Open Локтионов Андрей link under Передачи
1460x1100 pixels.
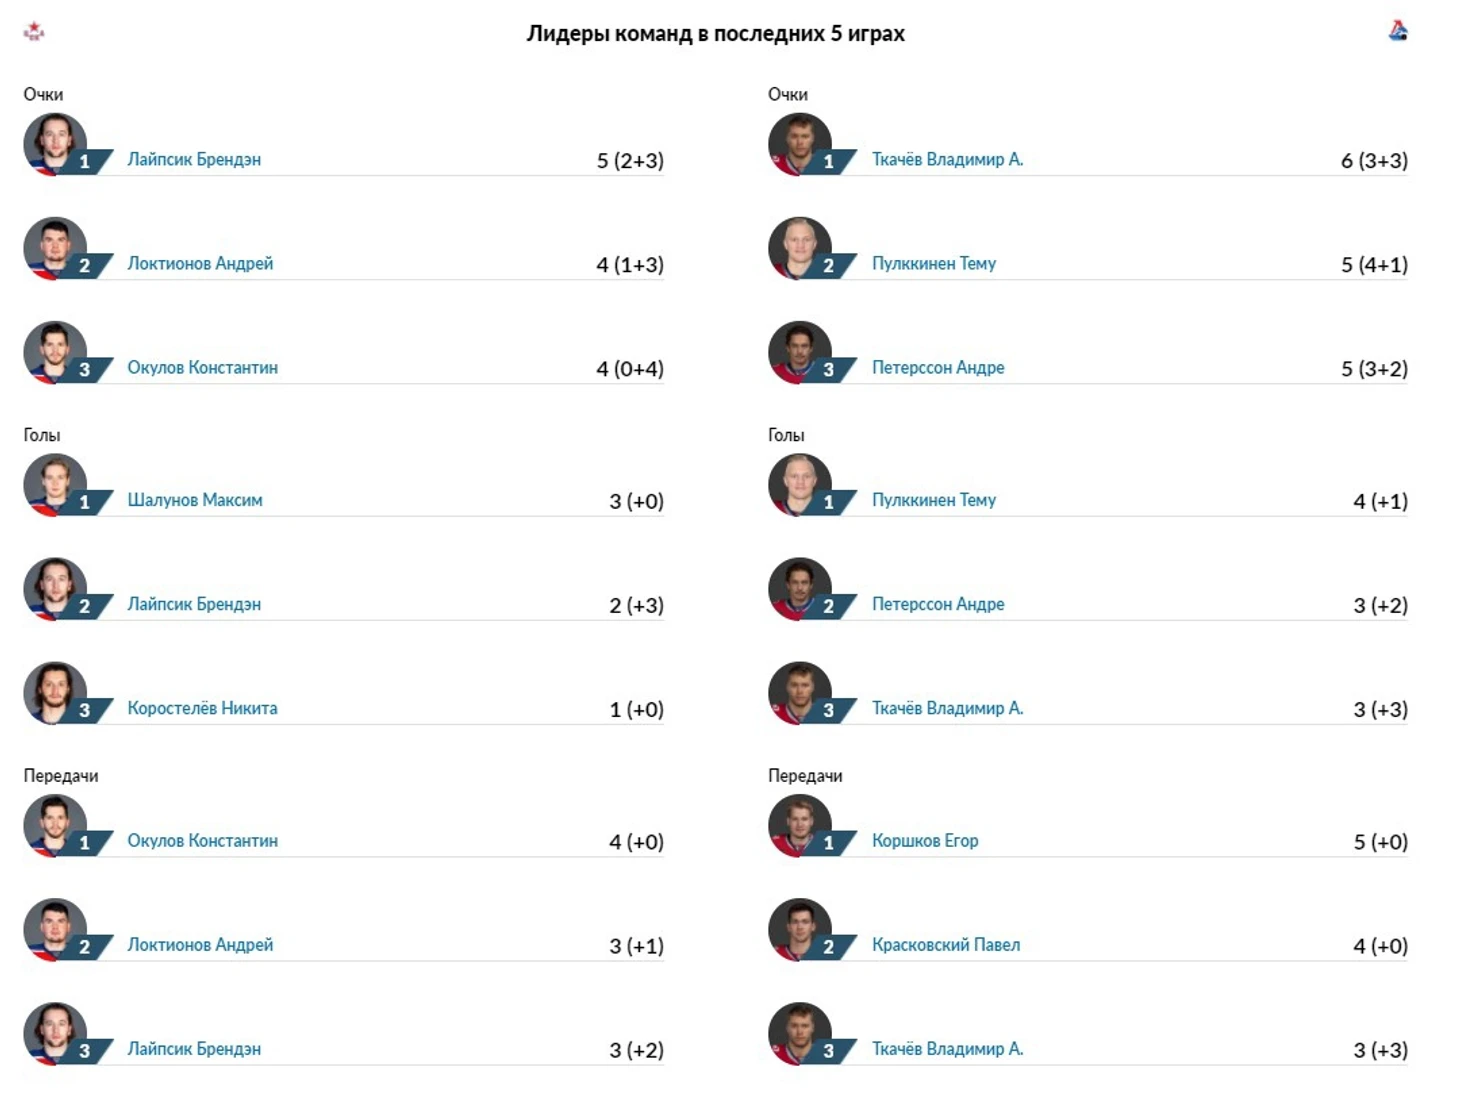[x=200, y=945]
